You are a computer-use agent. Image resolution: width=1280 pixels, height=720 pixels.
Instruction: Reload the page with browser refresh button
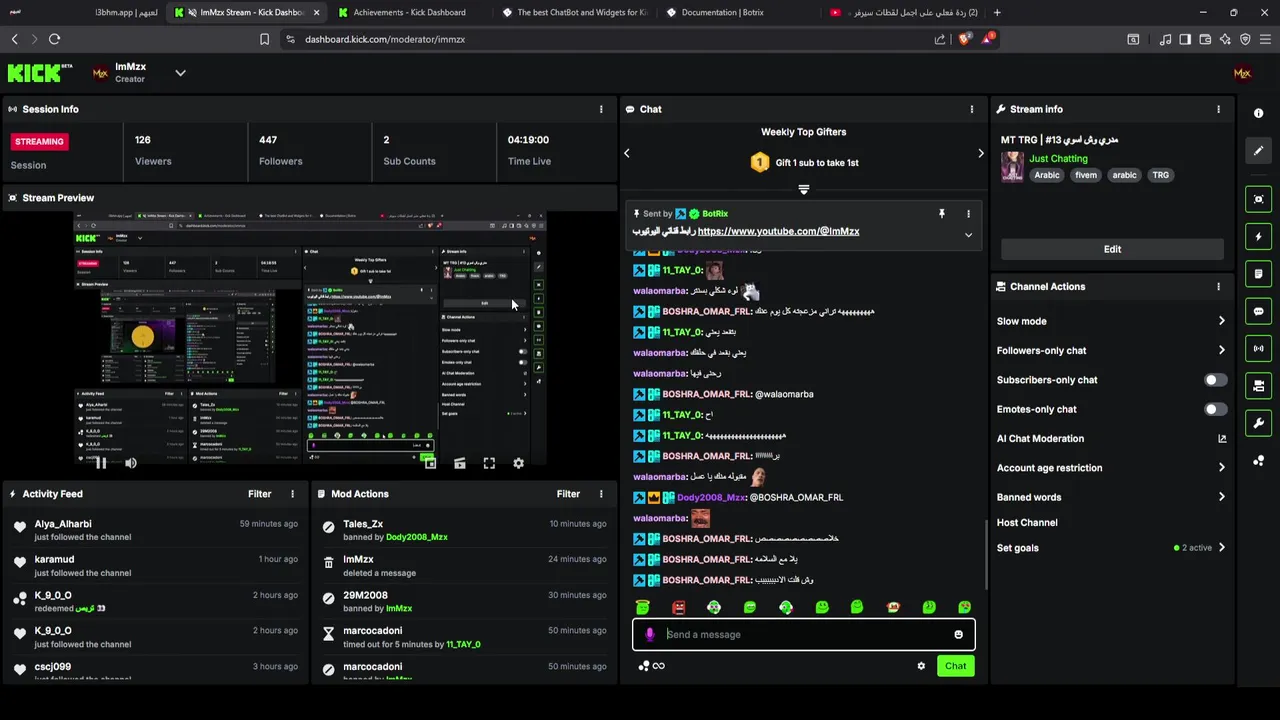tap(54, 39)
